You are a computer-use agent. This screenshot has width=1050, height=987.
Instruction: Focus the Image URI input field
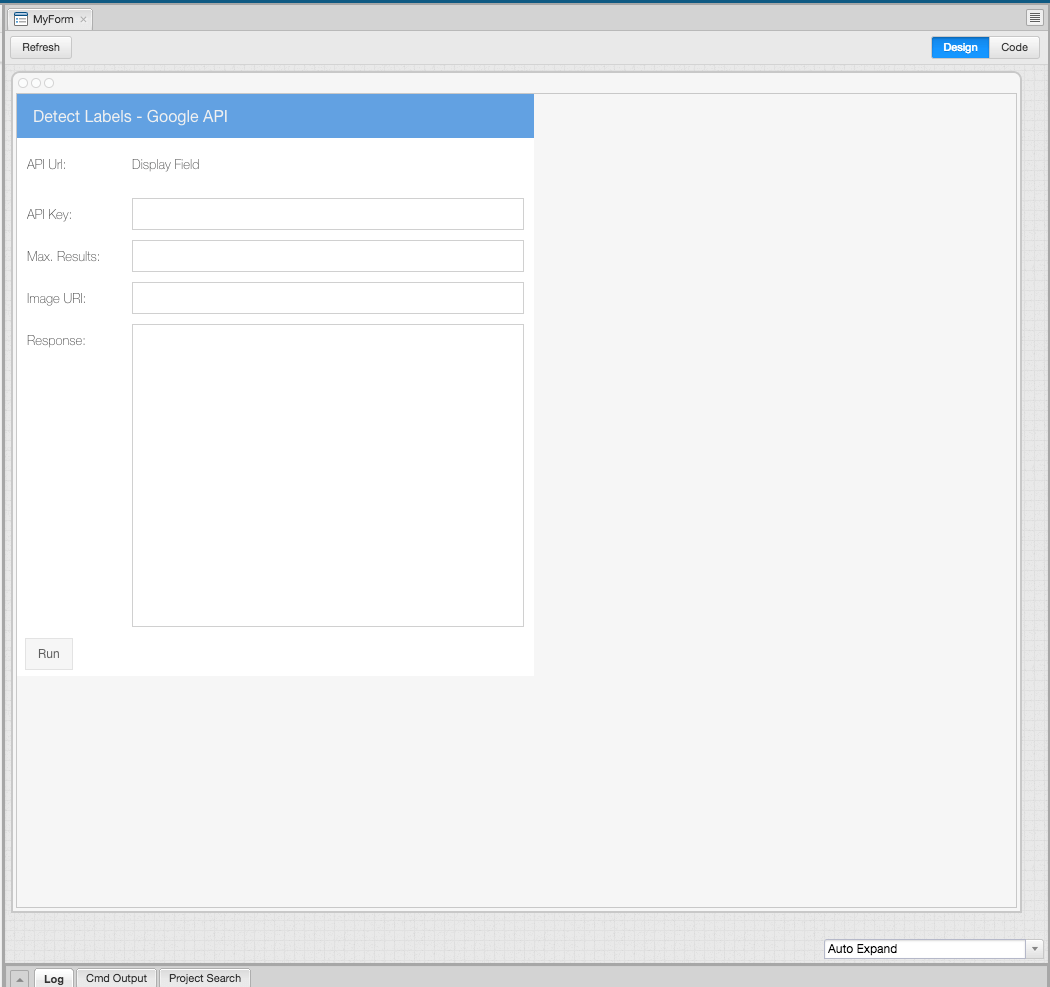(x=327, y=298)
